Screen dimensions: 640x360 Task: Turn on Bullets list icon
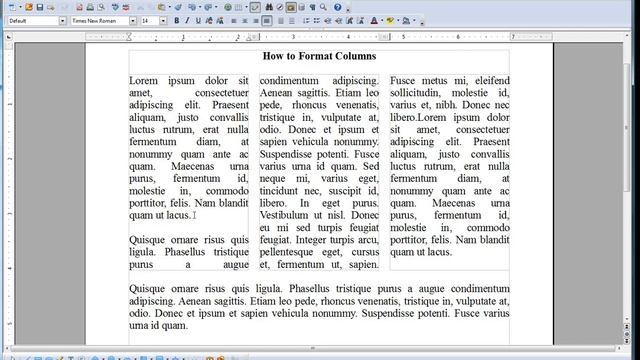pyautogui.click(x=316, y=21)
